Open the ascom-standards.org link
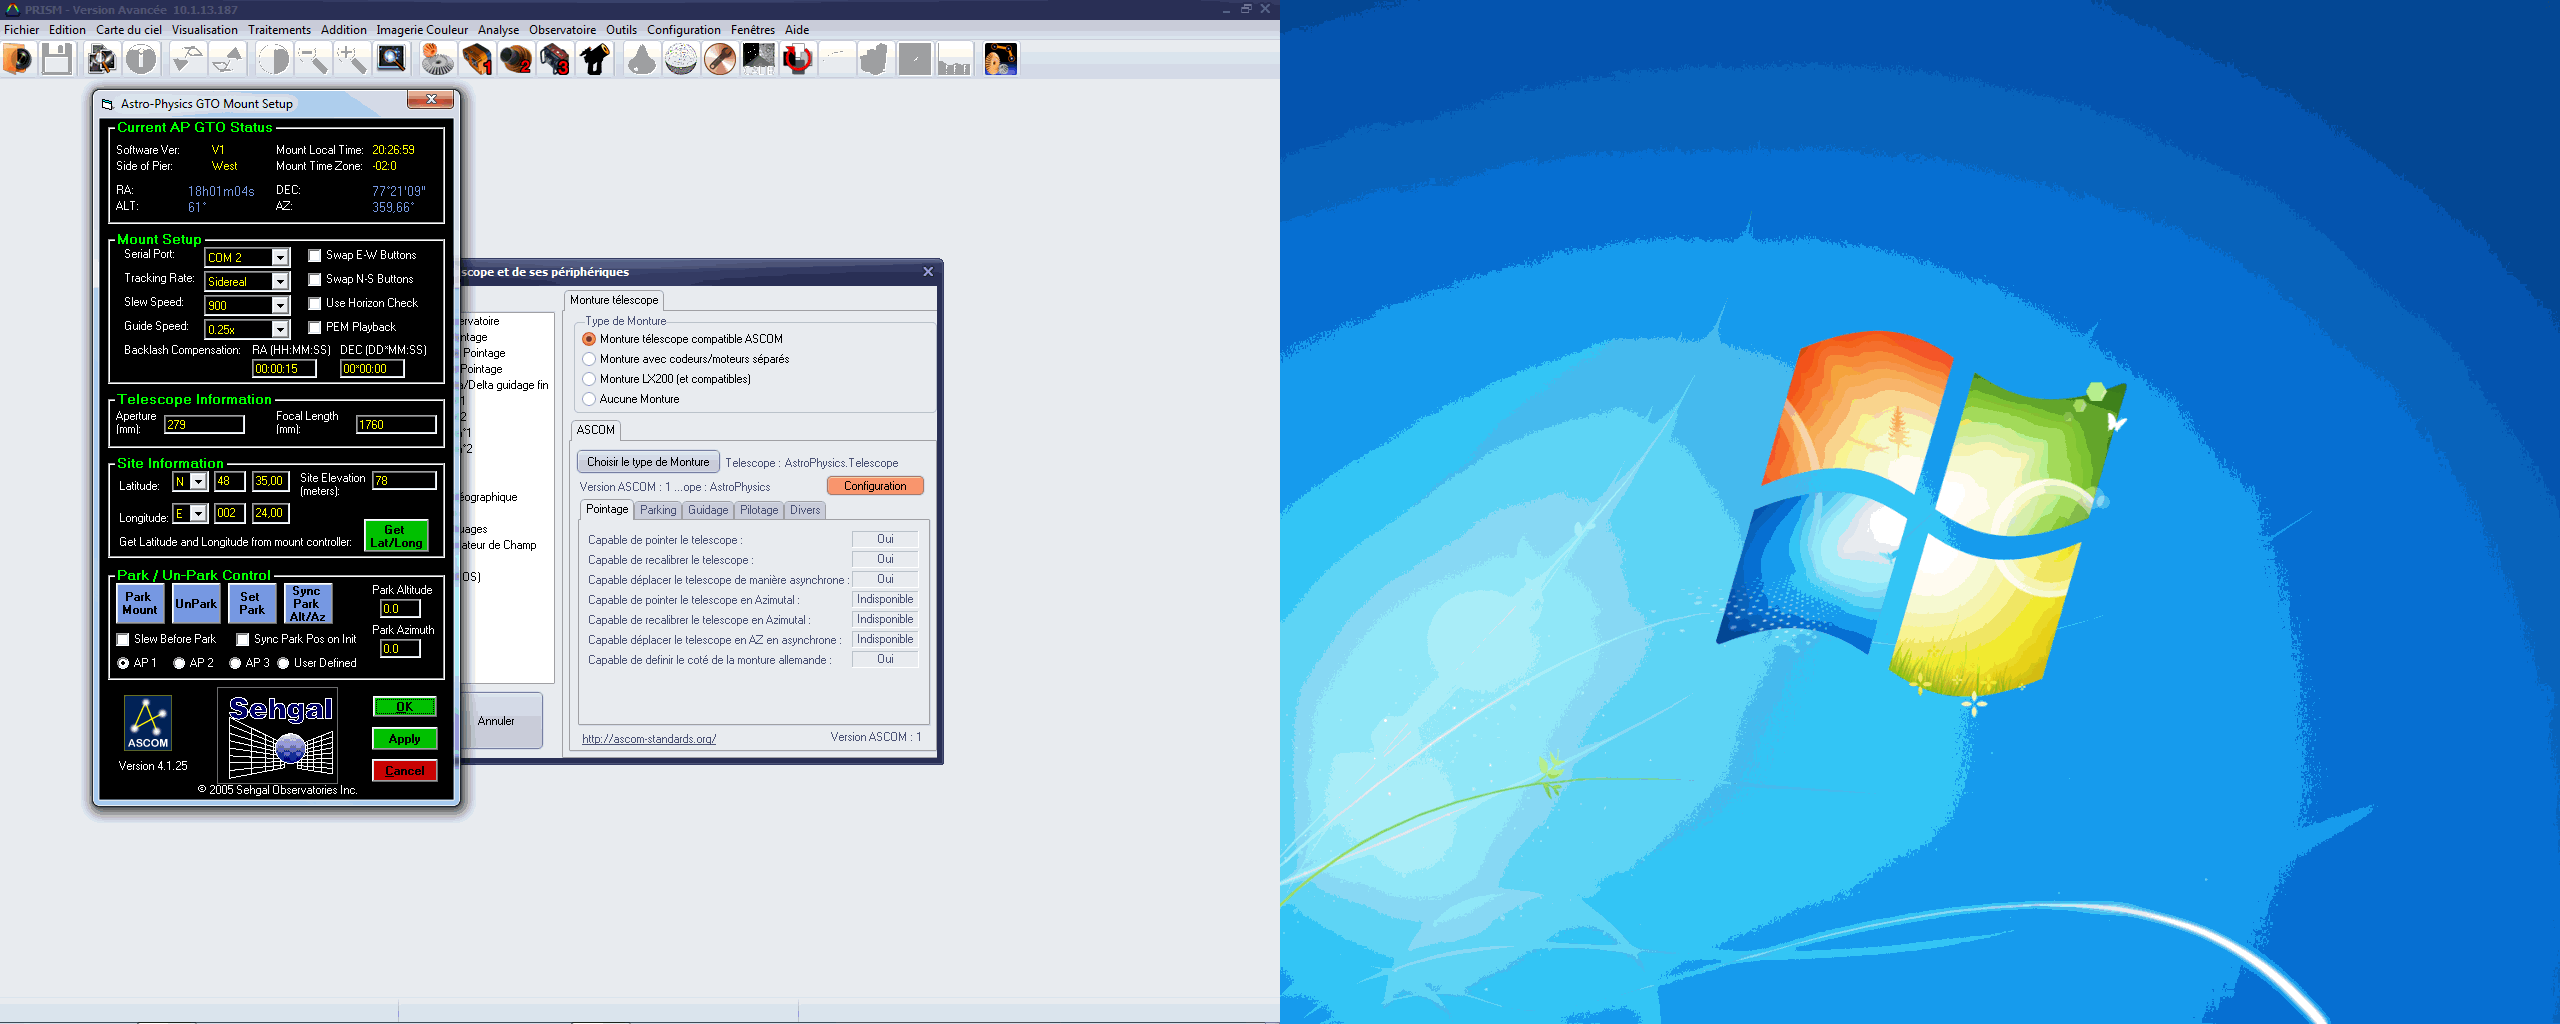This screenshot has height=1024, width=2560. point(649,739)
